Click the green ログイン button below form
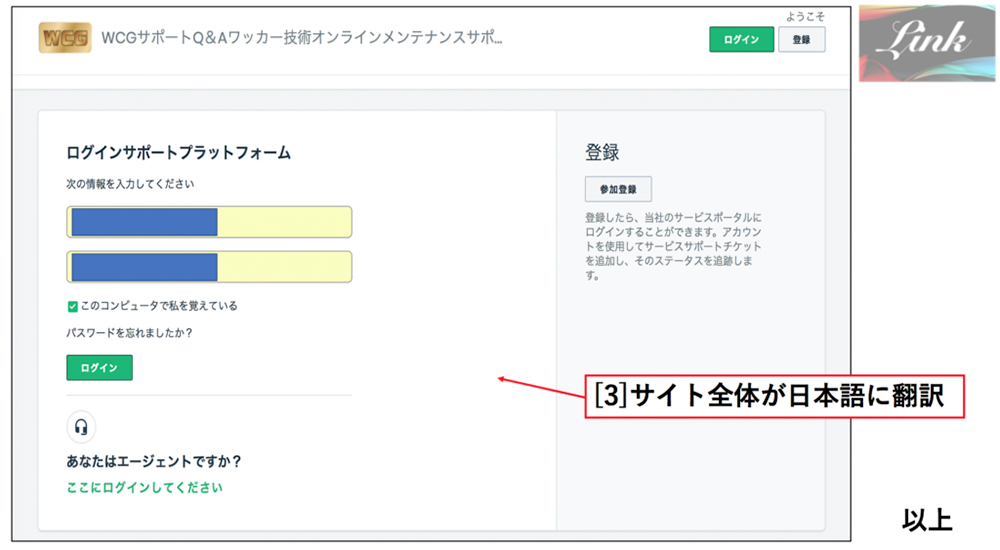This screenshot has width=1000, height=550. coord(99,368)
